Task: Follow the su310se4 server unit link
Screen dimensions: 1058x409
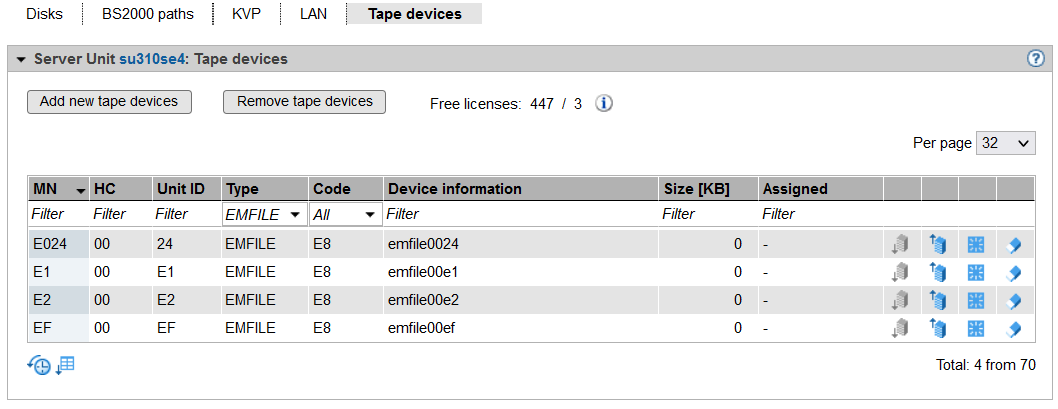Action: (x=152, y=60)
